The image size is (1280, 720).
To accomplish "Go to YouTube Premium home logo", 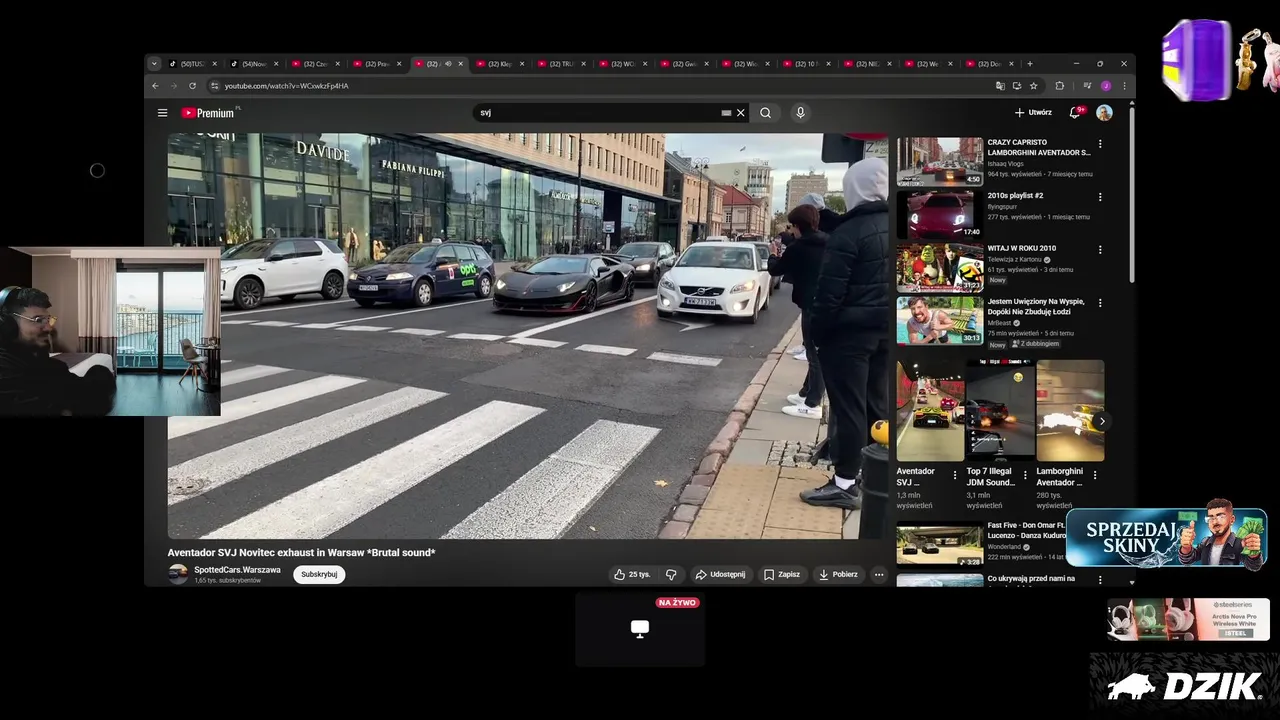I will pos(208,113).
